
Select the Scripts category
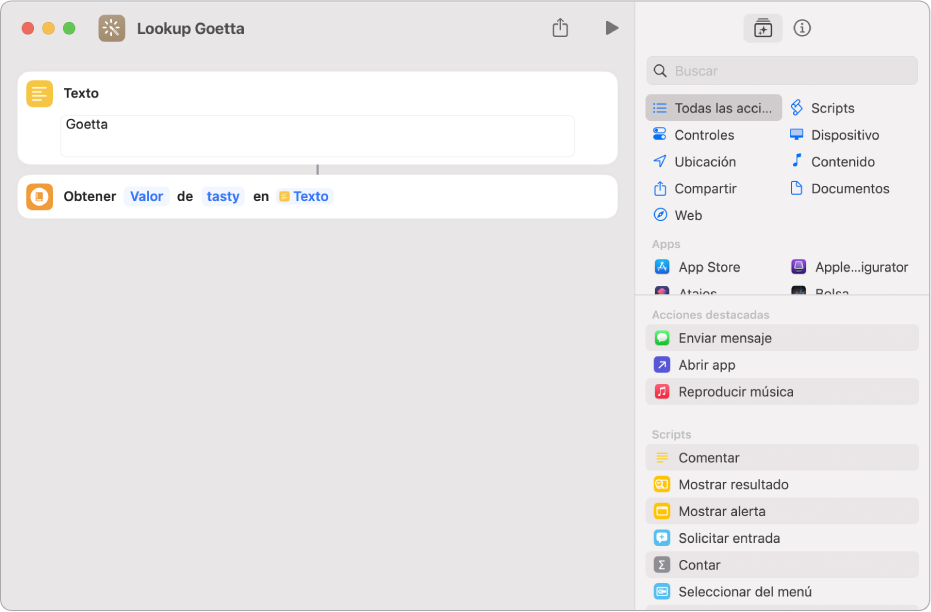click(x=832, y=108)
